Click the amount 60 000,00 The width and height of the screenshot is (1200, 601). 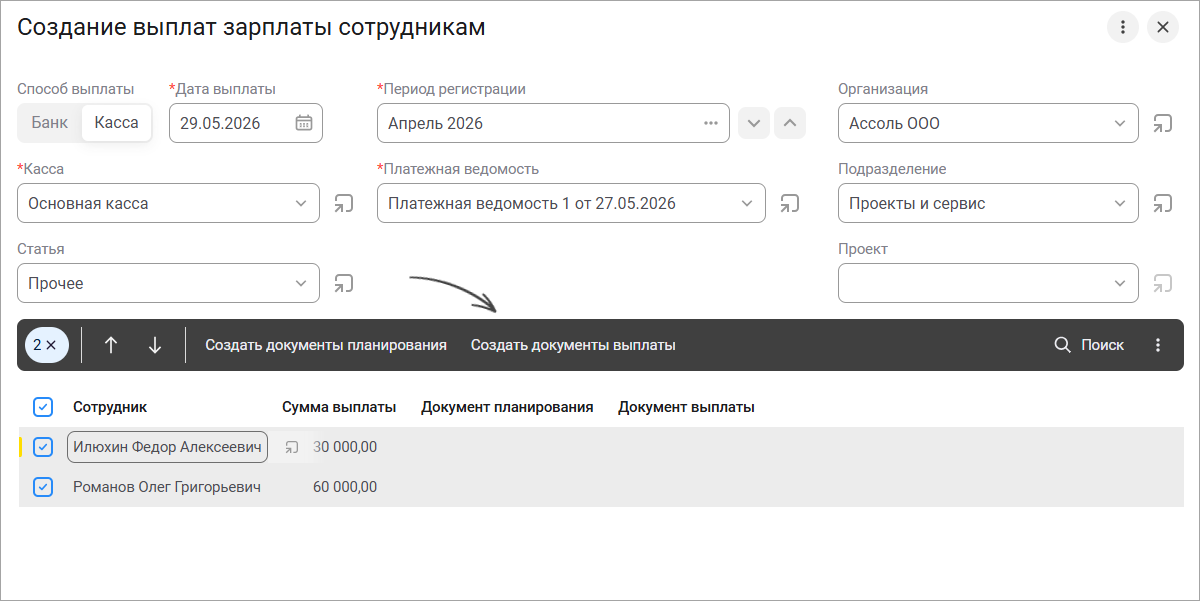tap(345, 487)
